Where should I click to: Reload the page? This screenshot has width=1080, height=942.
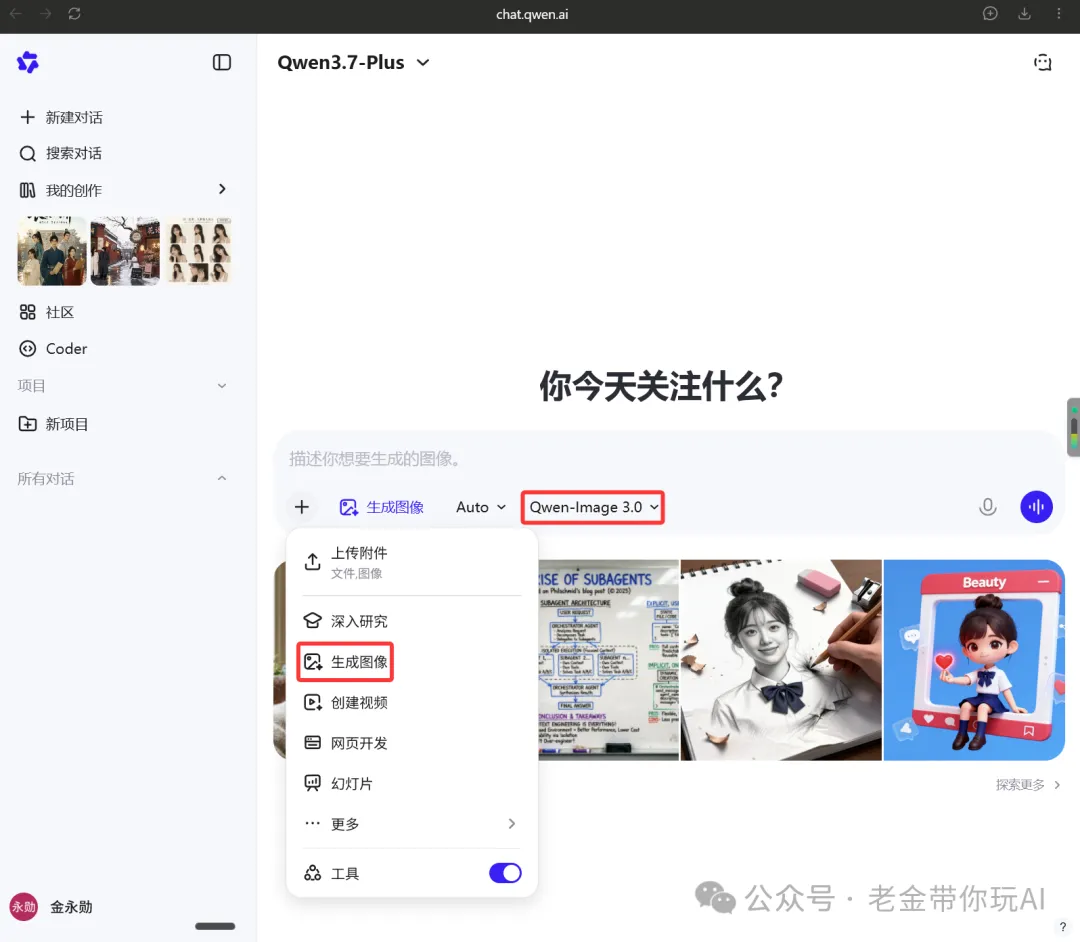point(74,14)
